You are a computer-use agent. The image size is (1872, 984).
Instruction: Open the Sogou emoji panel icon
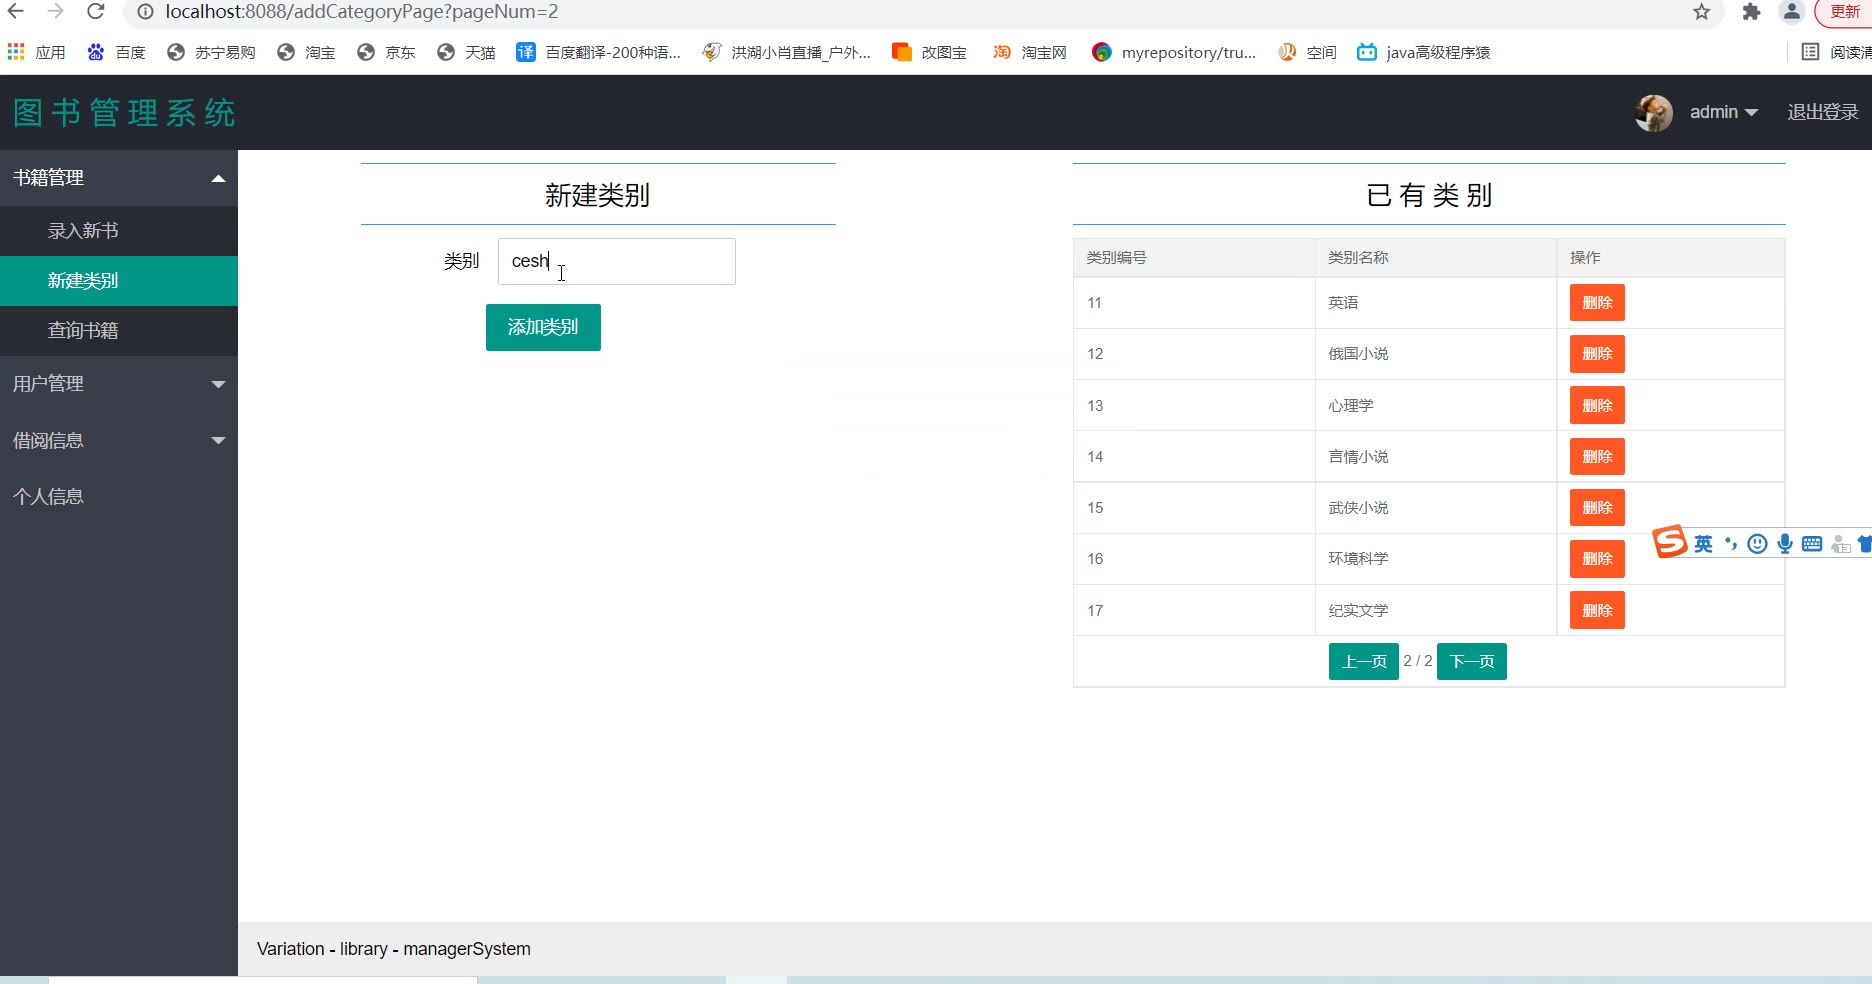click(x=1757, y=544)
